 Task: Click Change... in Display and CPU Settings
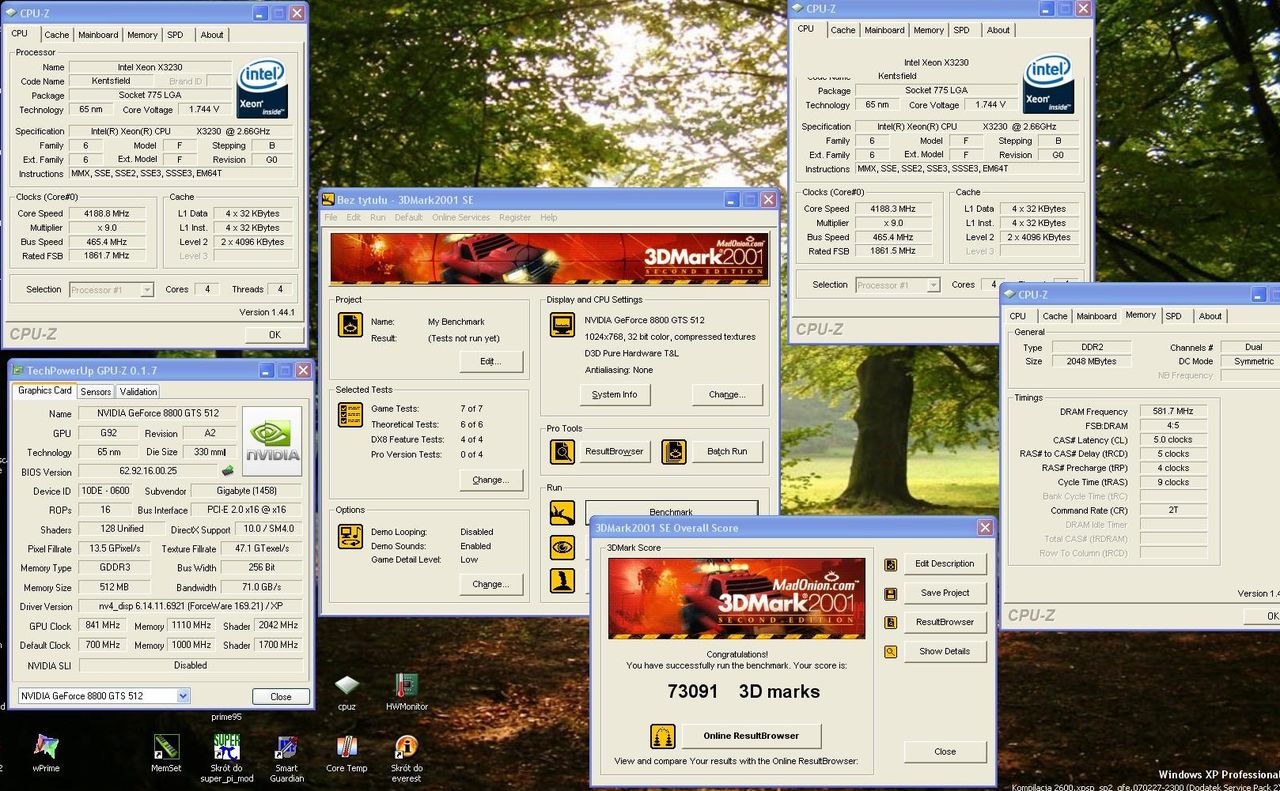coord(727,395)
